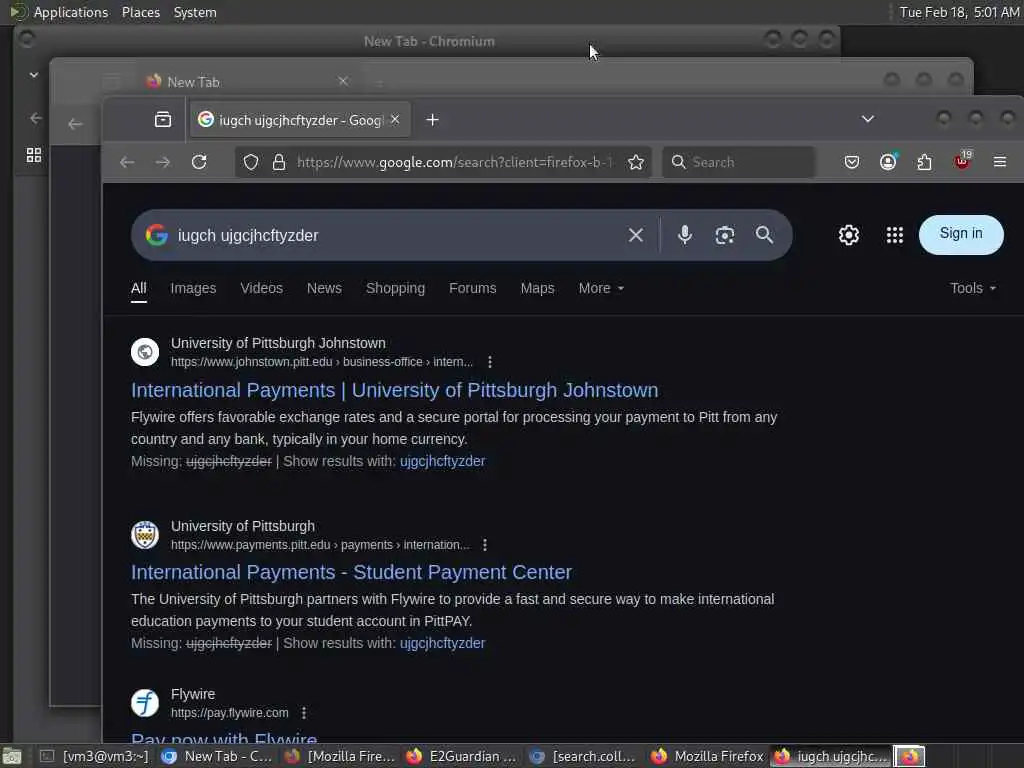
Task: Open the Firefox hamburger menu
Action: coord(999,161)
